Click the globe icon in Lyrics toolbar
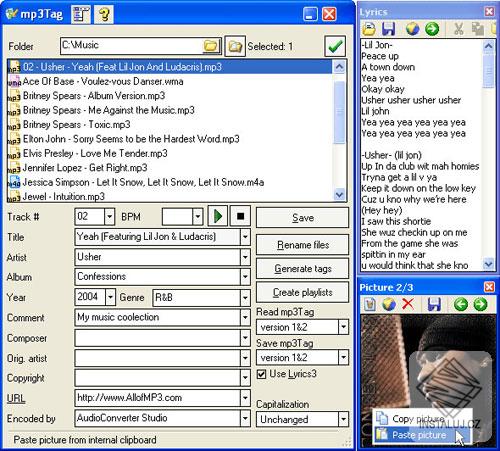Viewport: 500px width, 451px height. (x=413, y=29)
